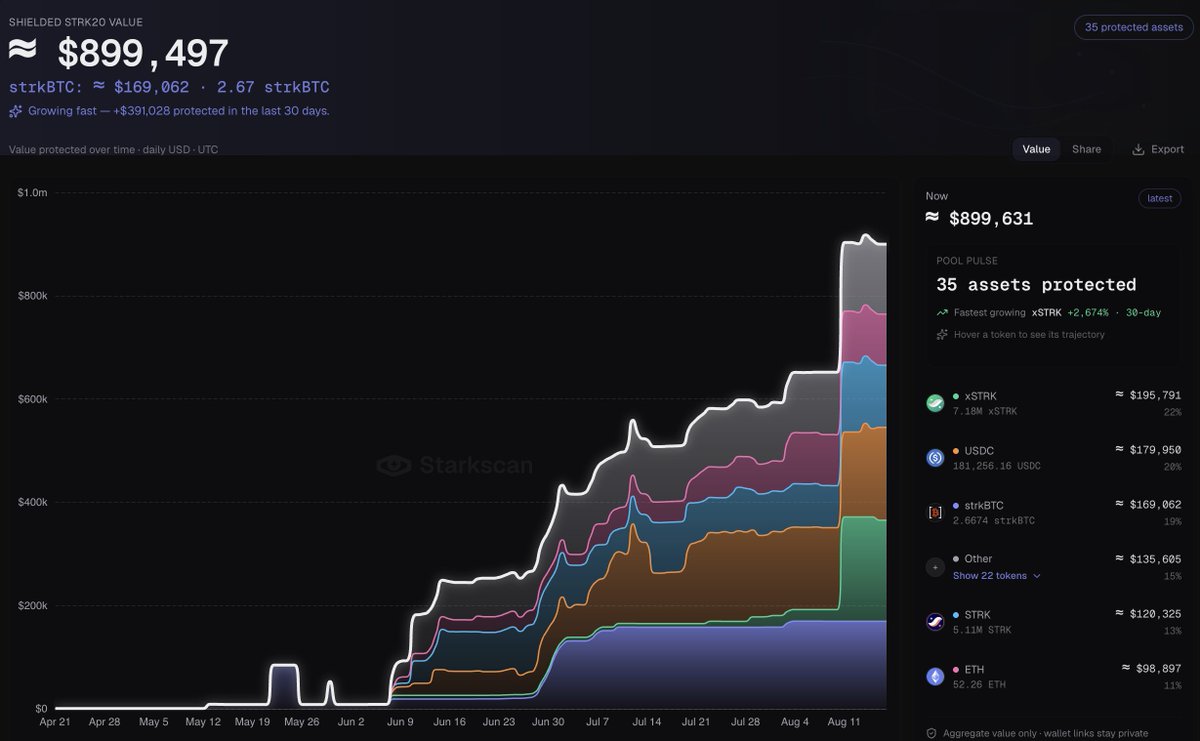Switch chart to Value view
The image size is (1200, 741).
click(1036, 149)
